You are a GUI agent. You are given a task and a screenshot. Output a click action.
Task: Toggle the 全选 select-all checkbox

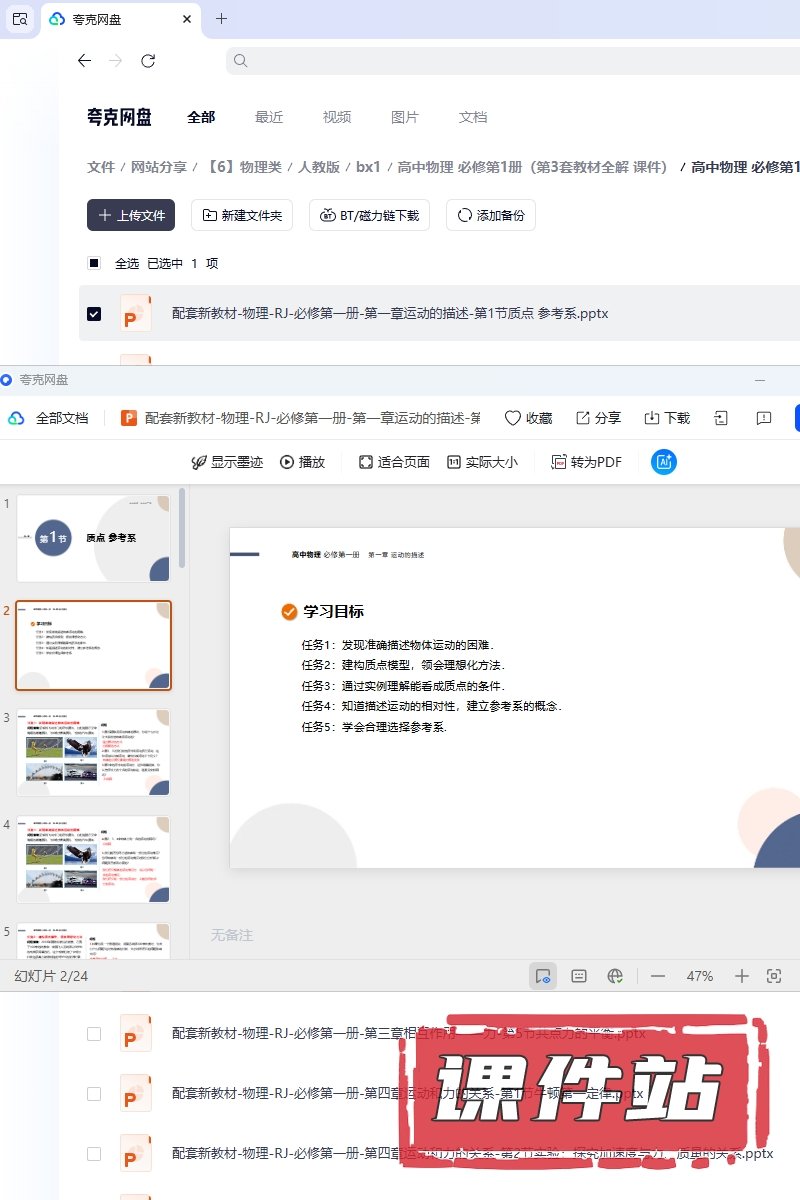94,263
